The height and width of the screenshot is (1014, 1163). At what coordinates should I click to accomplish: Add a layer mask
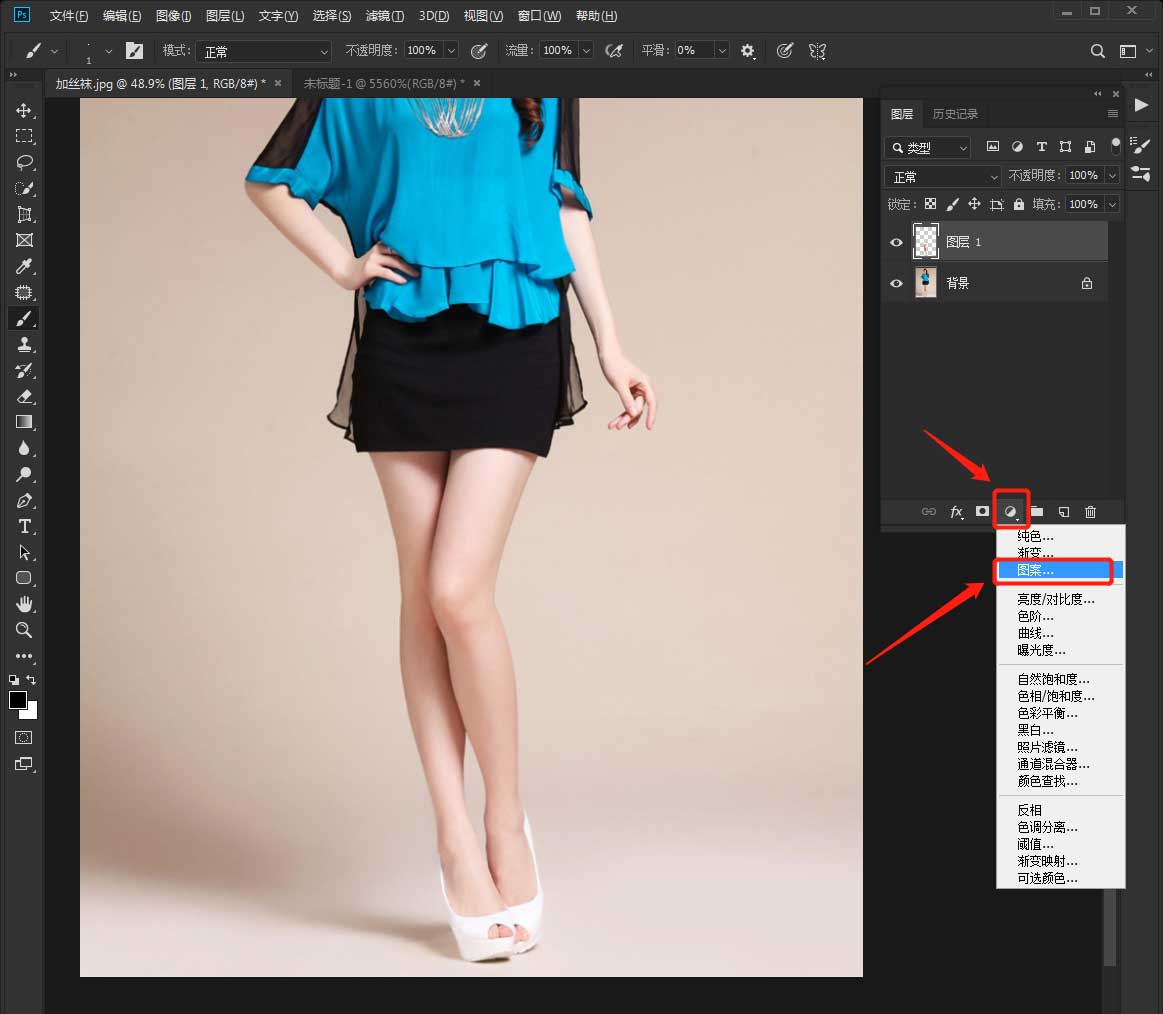[982, 511]
